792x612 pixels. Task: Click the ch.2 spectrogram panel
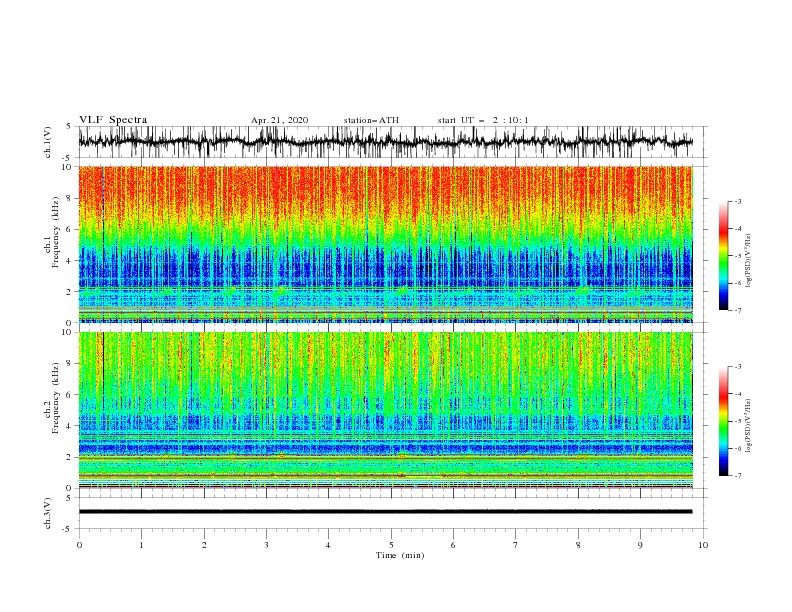tap(386, 410)
